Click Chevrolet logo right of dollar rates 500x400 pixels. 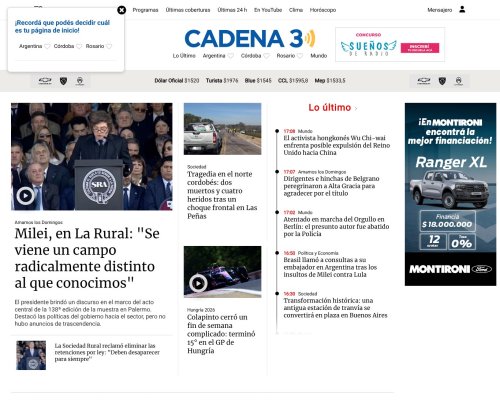pos(424,81)
